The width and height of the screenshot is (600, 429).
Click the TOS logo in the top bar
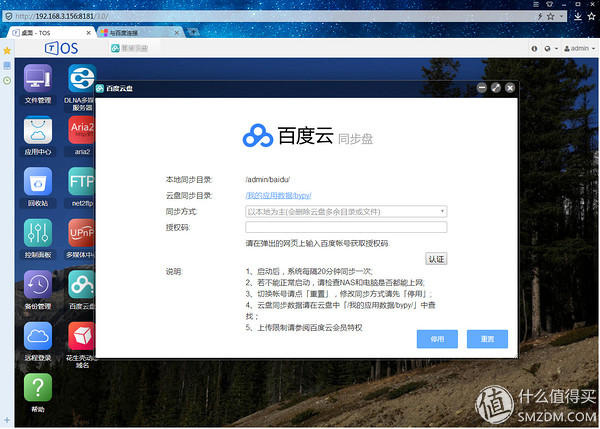pyautogui.click(x=61, y=48)
